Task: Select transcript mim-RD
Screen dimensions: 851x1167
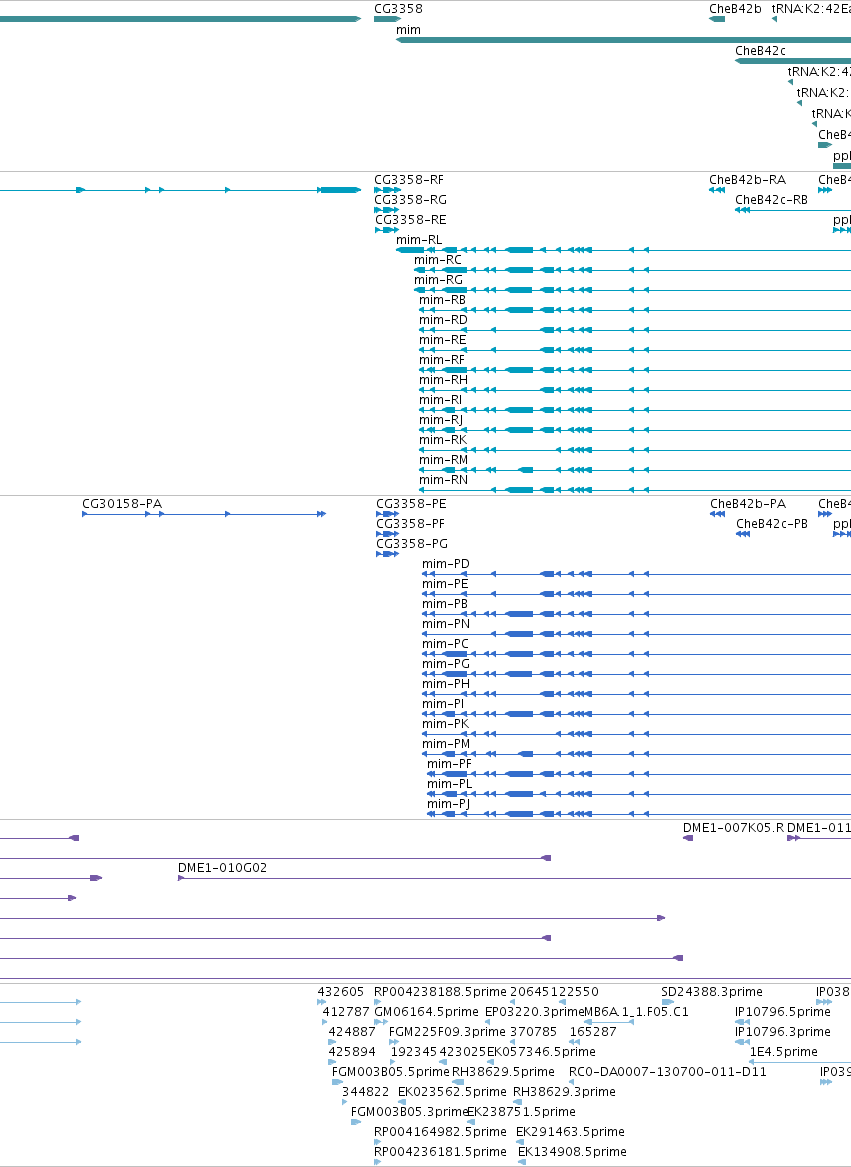Action: tap(443, 321)
